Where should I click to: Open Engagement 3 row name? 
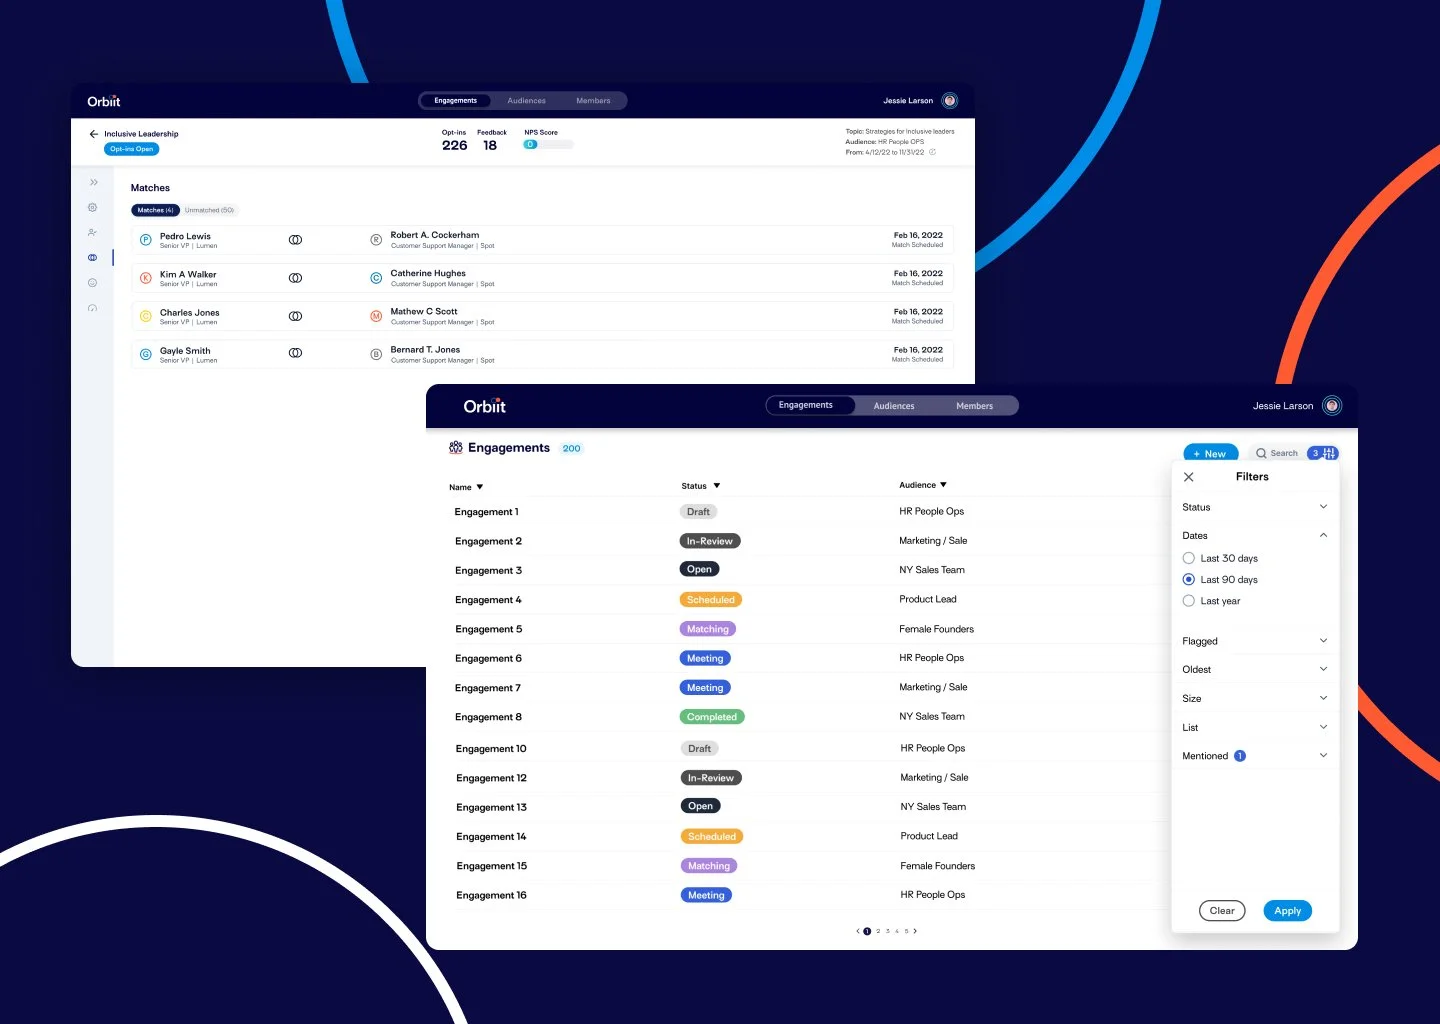click(x=488, y=570)
